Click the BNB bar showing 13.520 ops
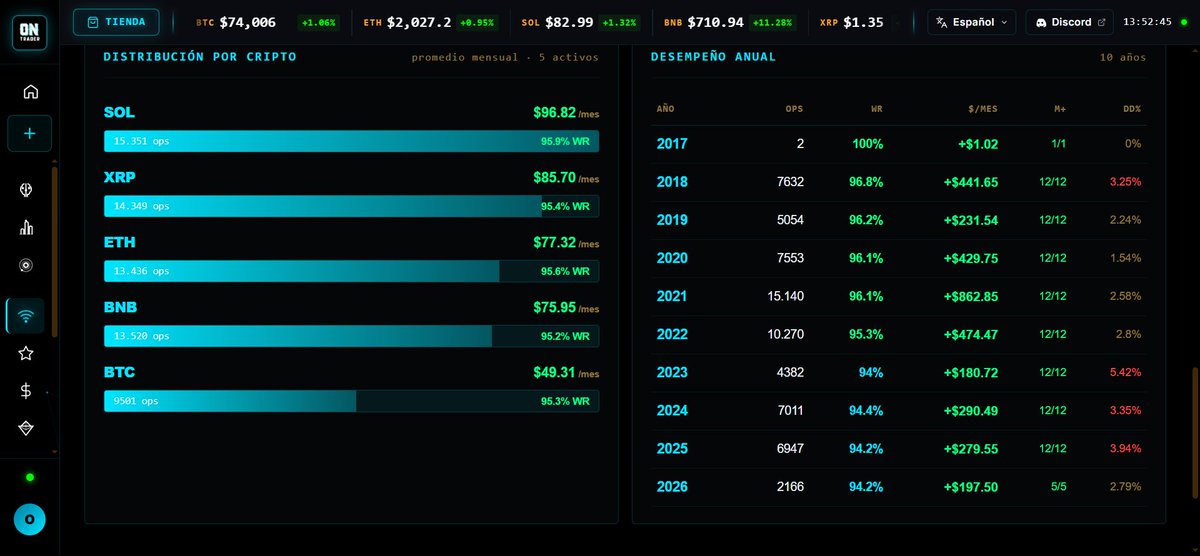 click(x=351, y=336)
